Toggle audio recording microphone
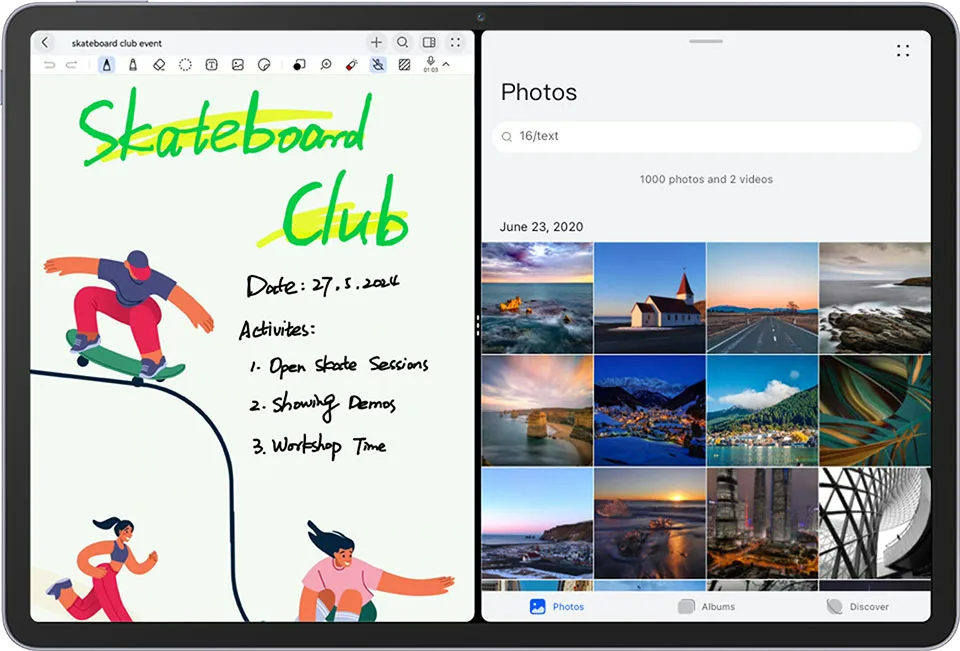Viewport: 960px width, 651px height. point(430,63)
